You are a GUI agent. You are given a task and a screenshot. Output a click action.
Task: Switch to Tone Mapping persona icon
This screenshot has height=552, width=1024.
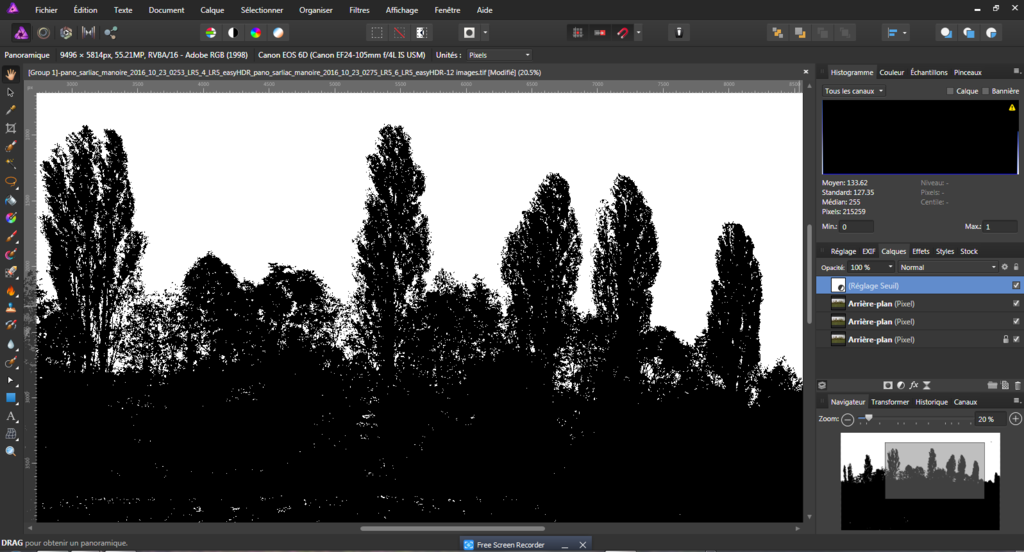click(x=88, y=33)
